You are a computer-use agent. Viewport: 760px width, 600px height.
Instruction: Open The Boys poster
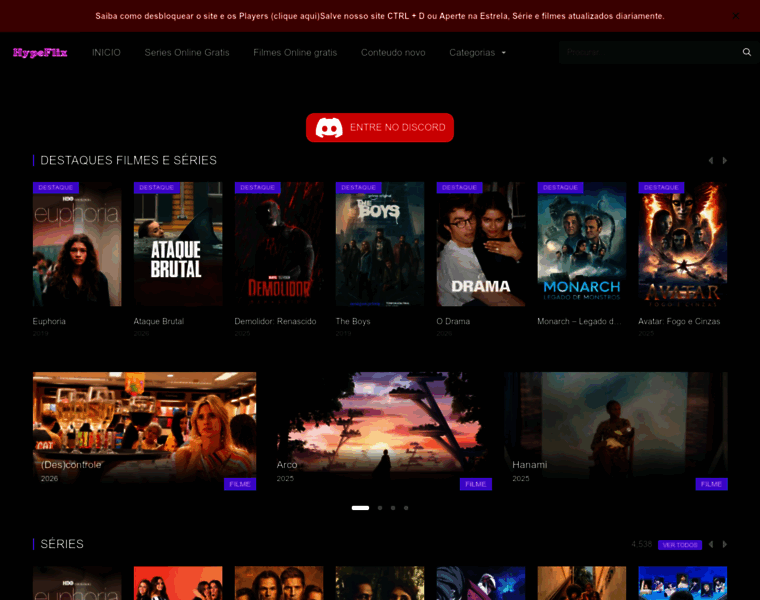pyautogui.click(x=380, y=244)
